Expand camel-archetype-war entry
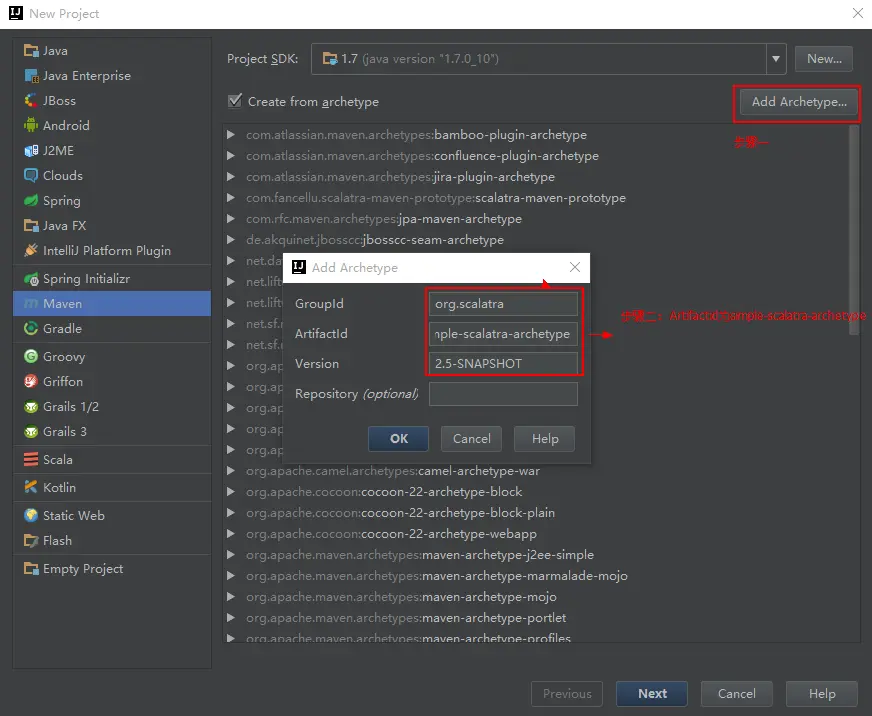Image resolution: width=872 pixels, height=716 pixels. [230, 471]
